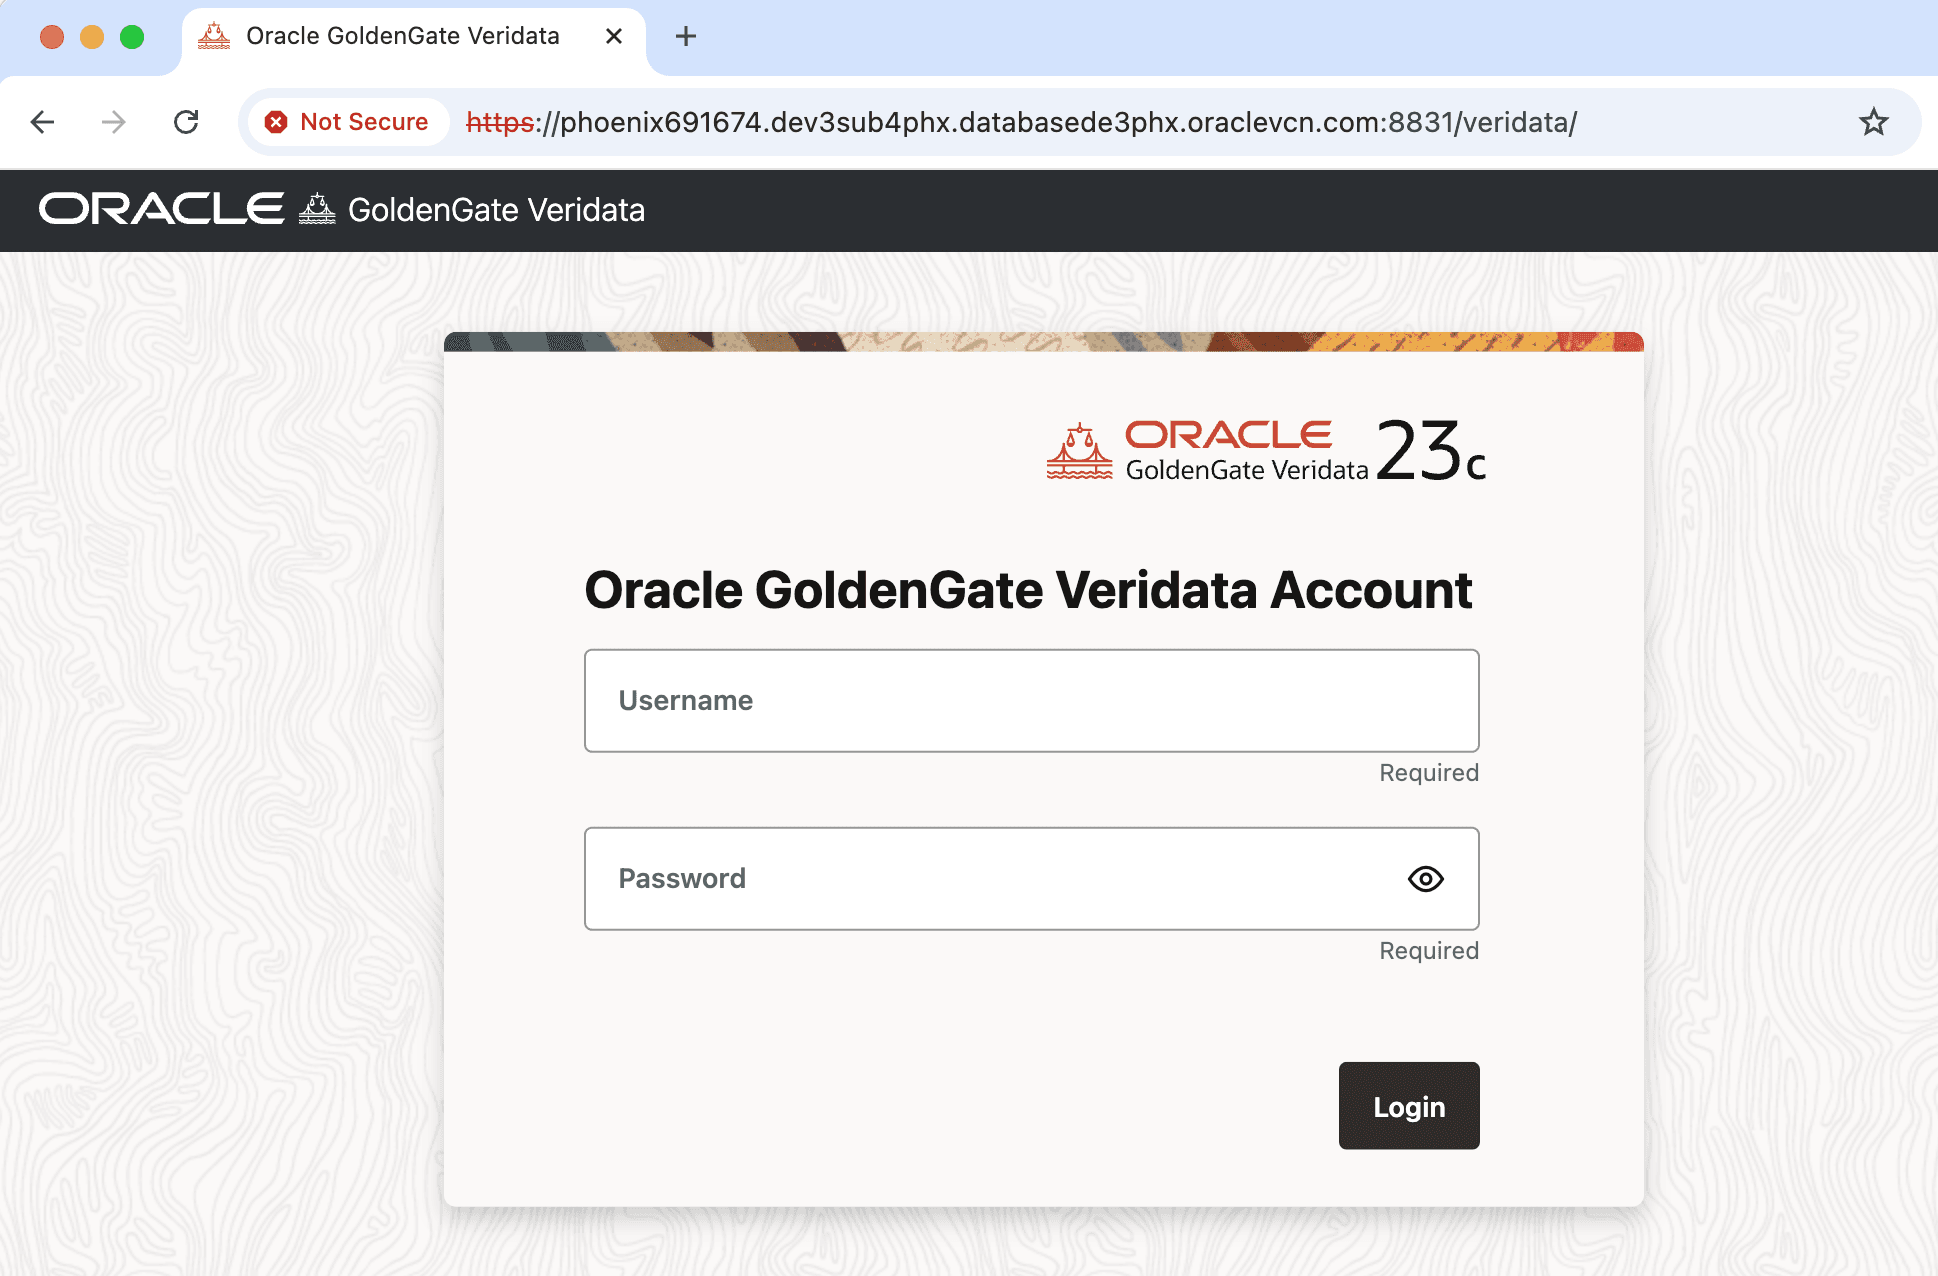Click the red macOS close window button

coord(52,37)
